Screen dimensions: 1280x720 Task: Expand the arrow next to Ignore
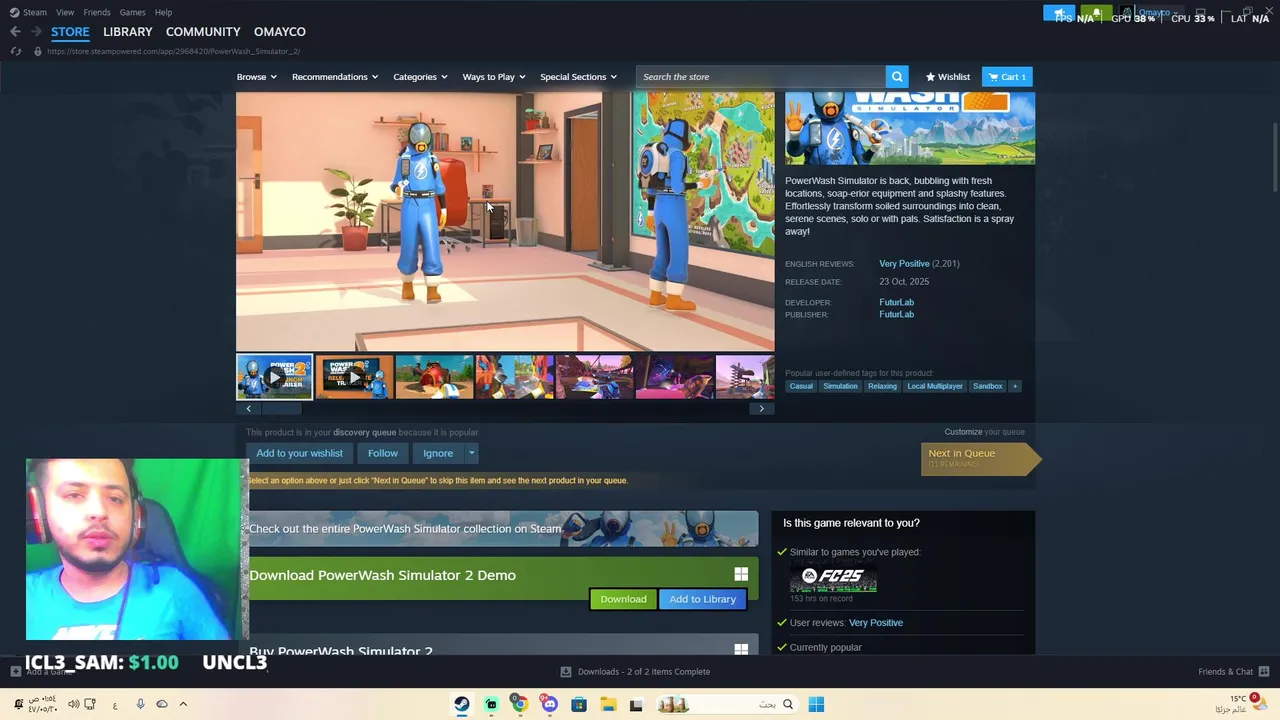pos(471,453)
